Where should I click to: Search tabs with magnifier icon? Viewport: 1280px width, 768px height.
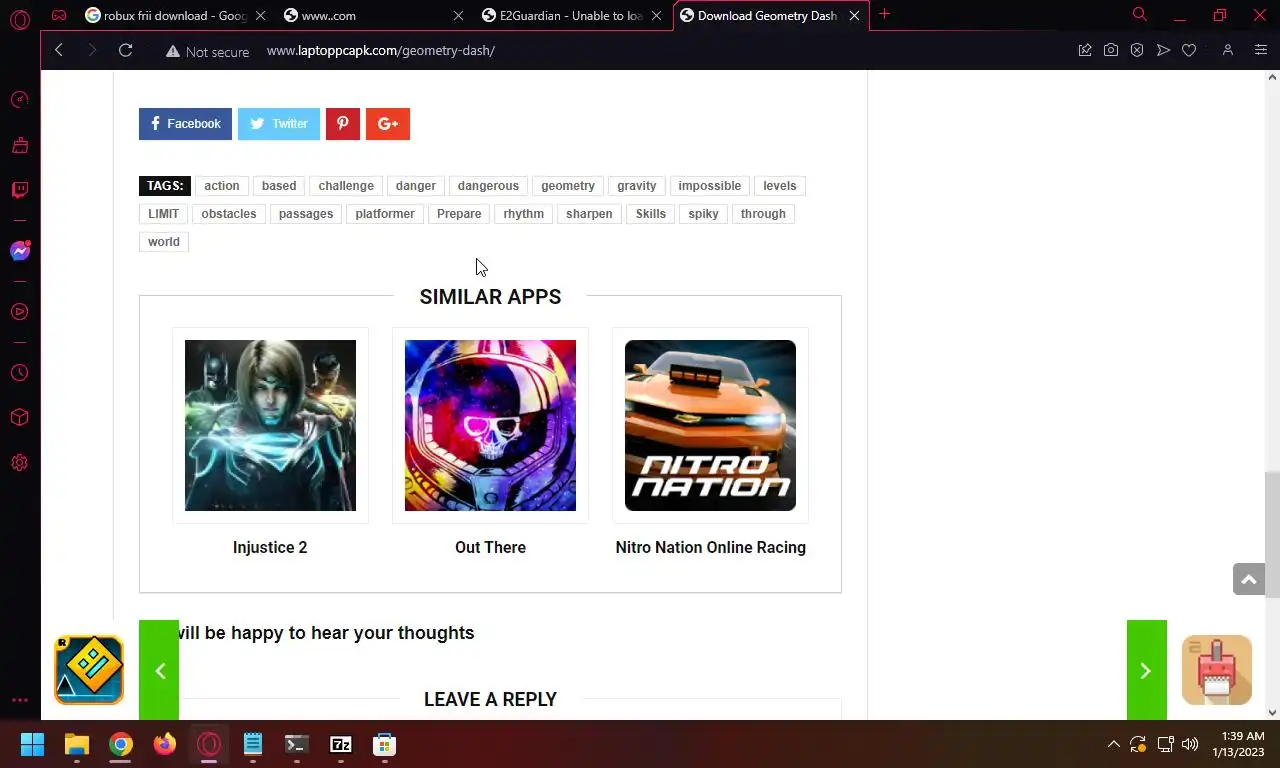pos(1139,14)
